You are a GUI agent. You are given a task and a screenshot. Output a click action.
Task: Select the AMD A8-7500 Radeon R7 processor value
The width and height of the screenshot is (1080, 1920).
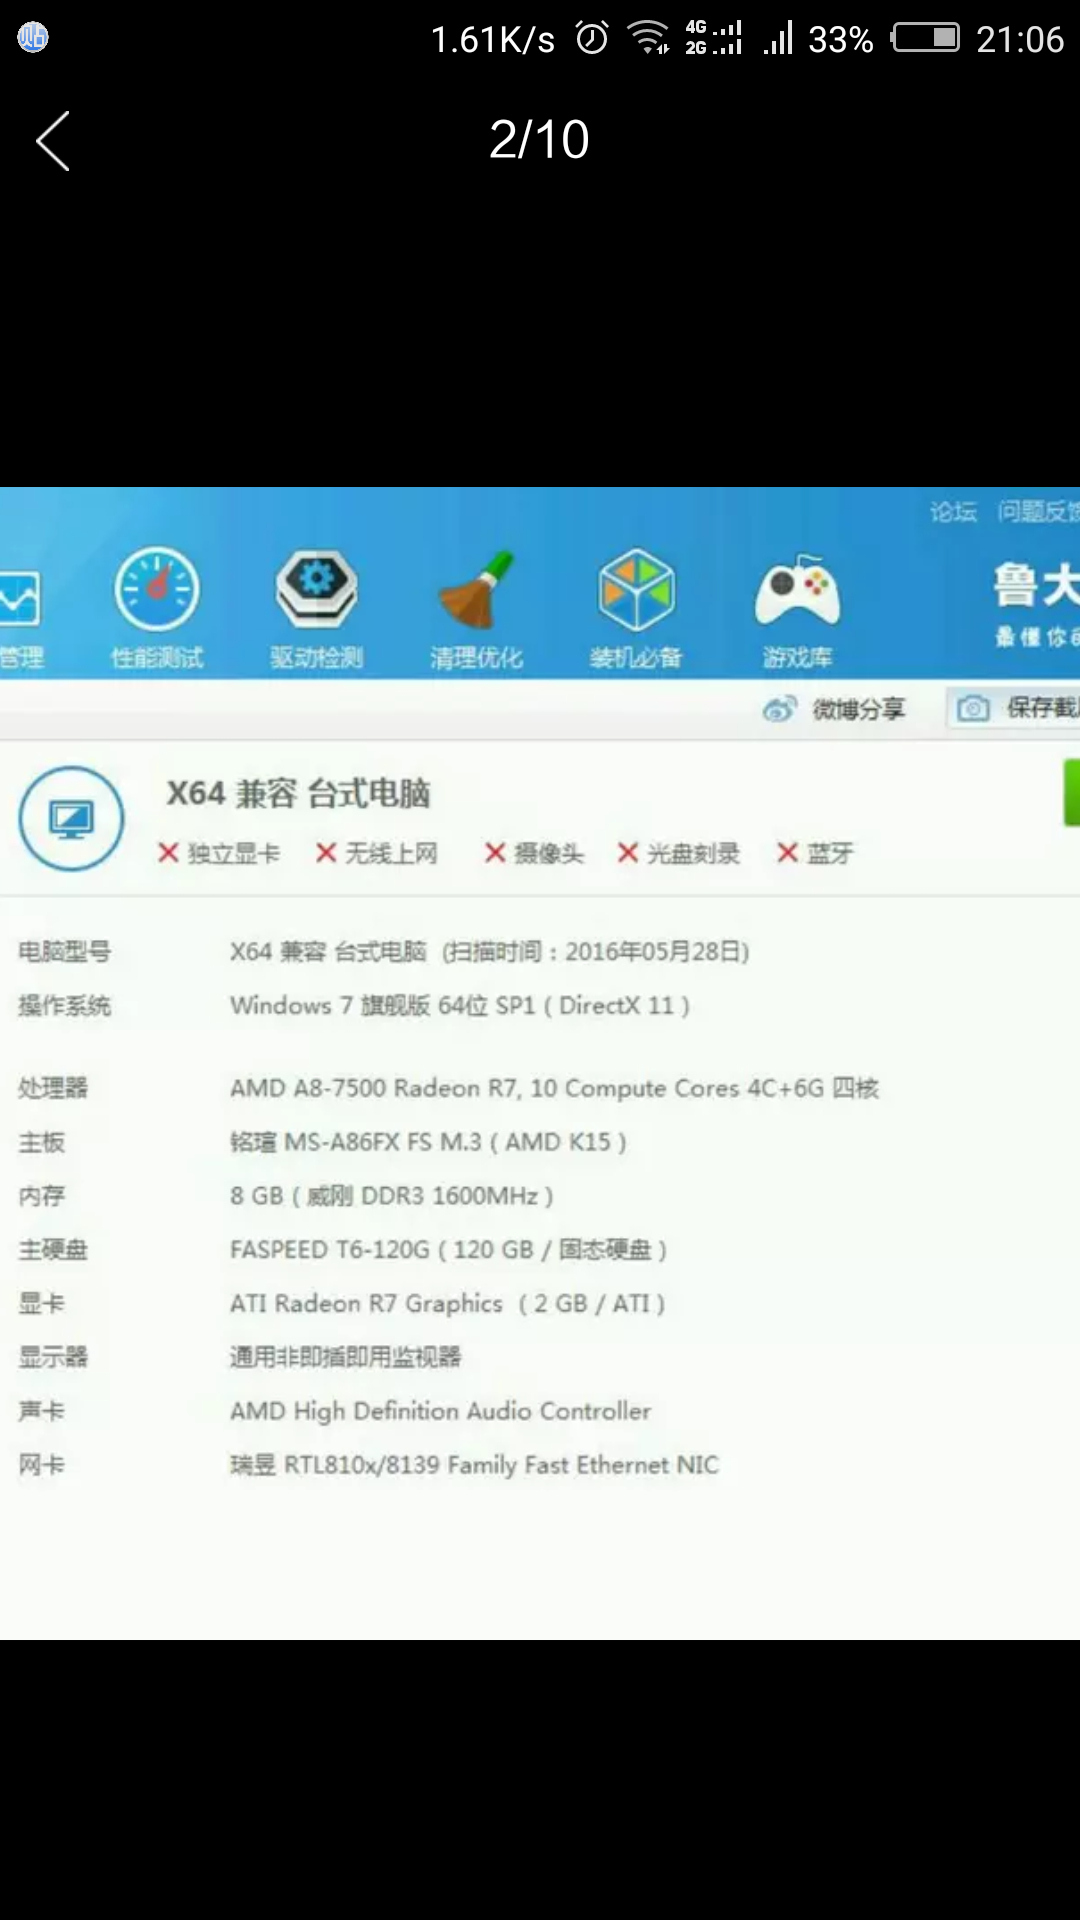[x=555, y=1088]
